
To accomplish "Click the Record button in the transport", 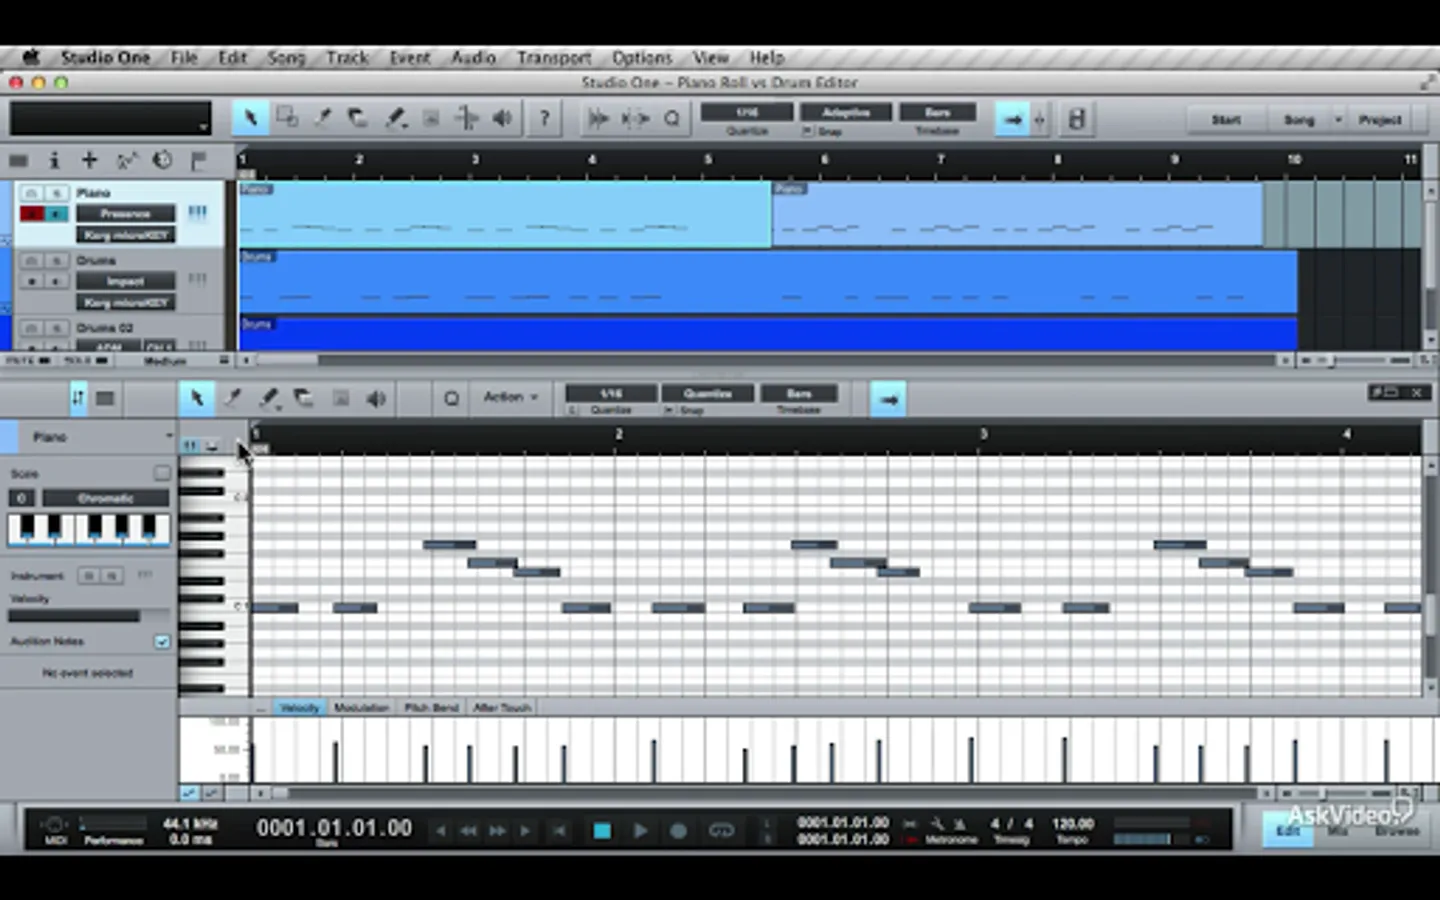I will coord(678,830).
